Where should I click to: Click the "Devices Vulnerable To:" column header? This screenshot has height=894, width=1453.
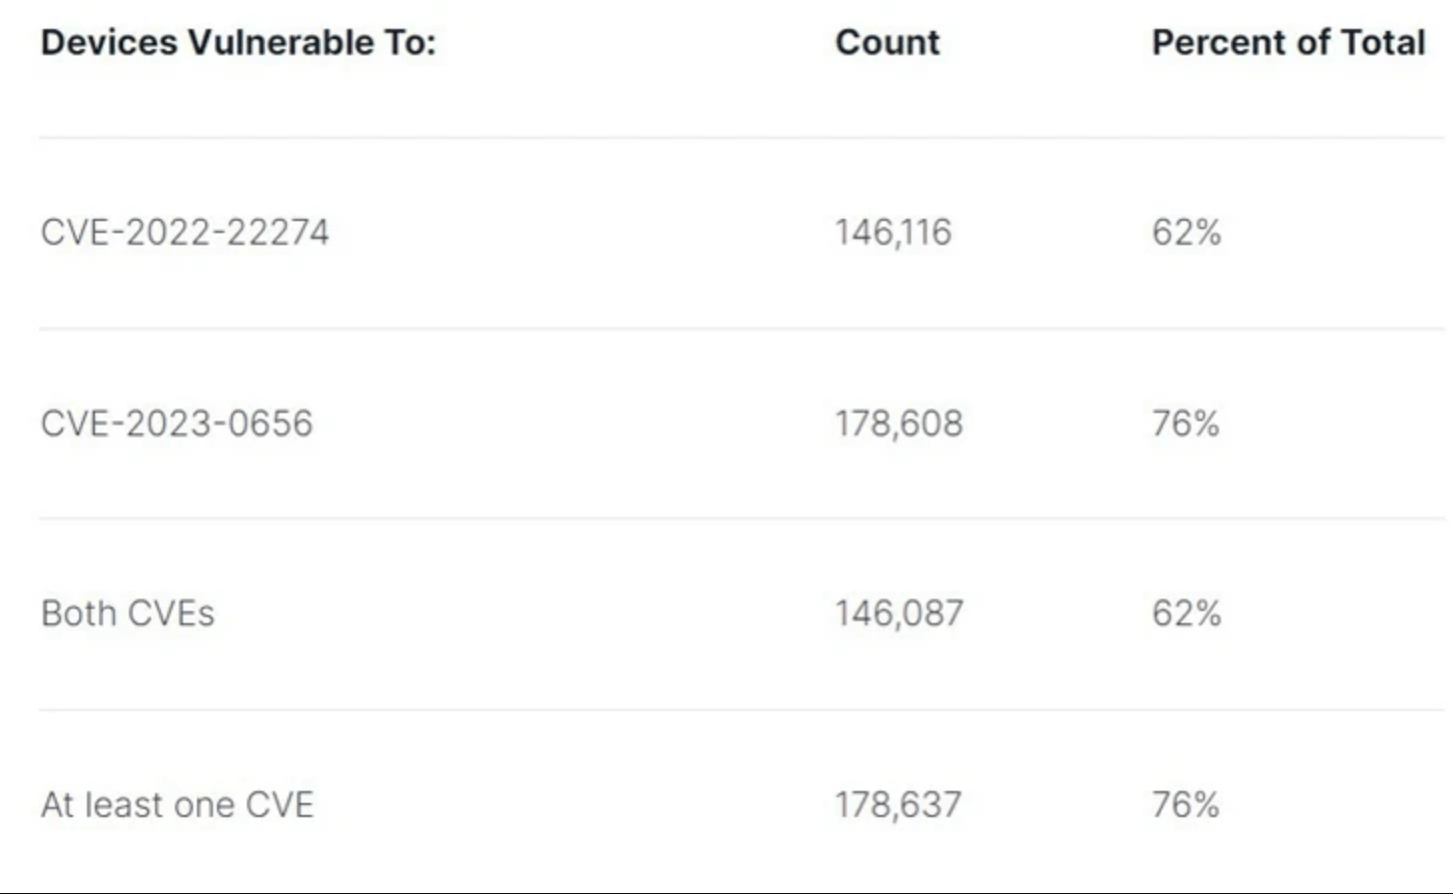click(238, 43)
